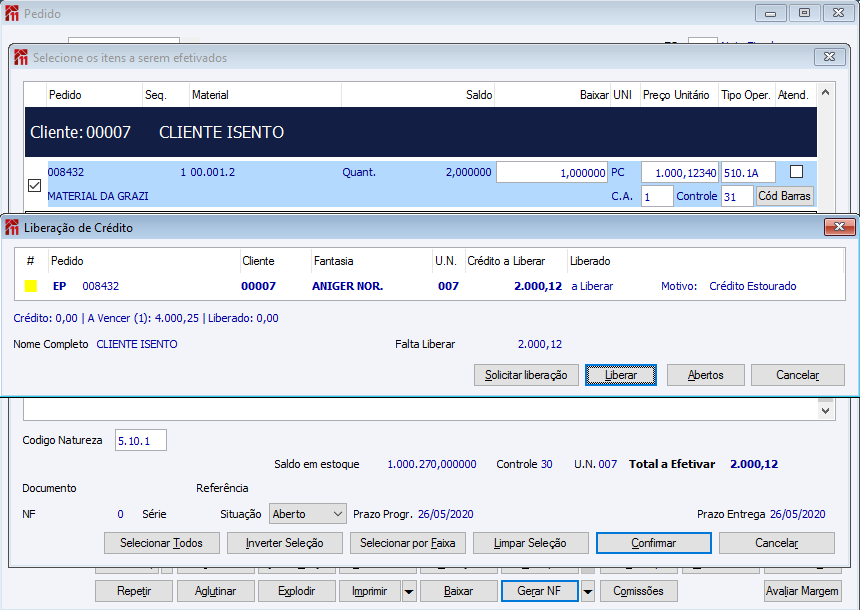Select the ANIGER NOR. fantasia cell

(347, 286)
